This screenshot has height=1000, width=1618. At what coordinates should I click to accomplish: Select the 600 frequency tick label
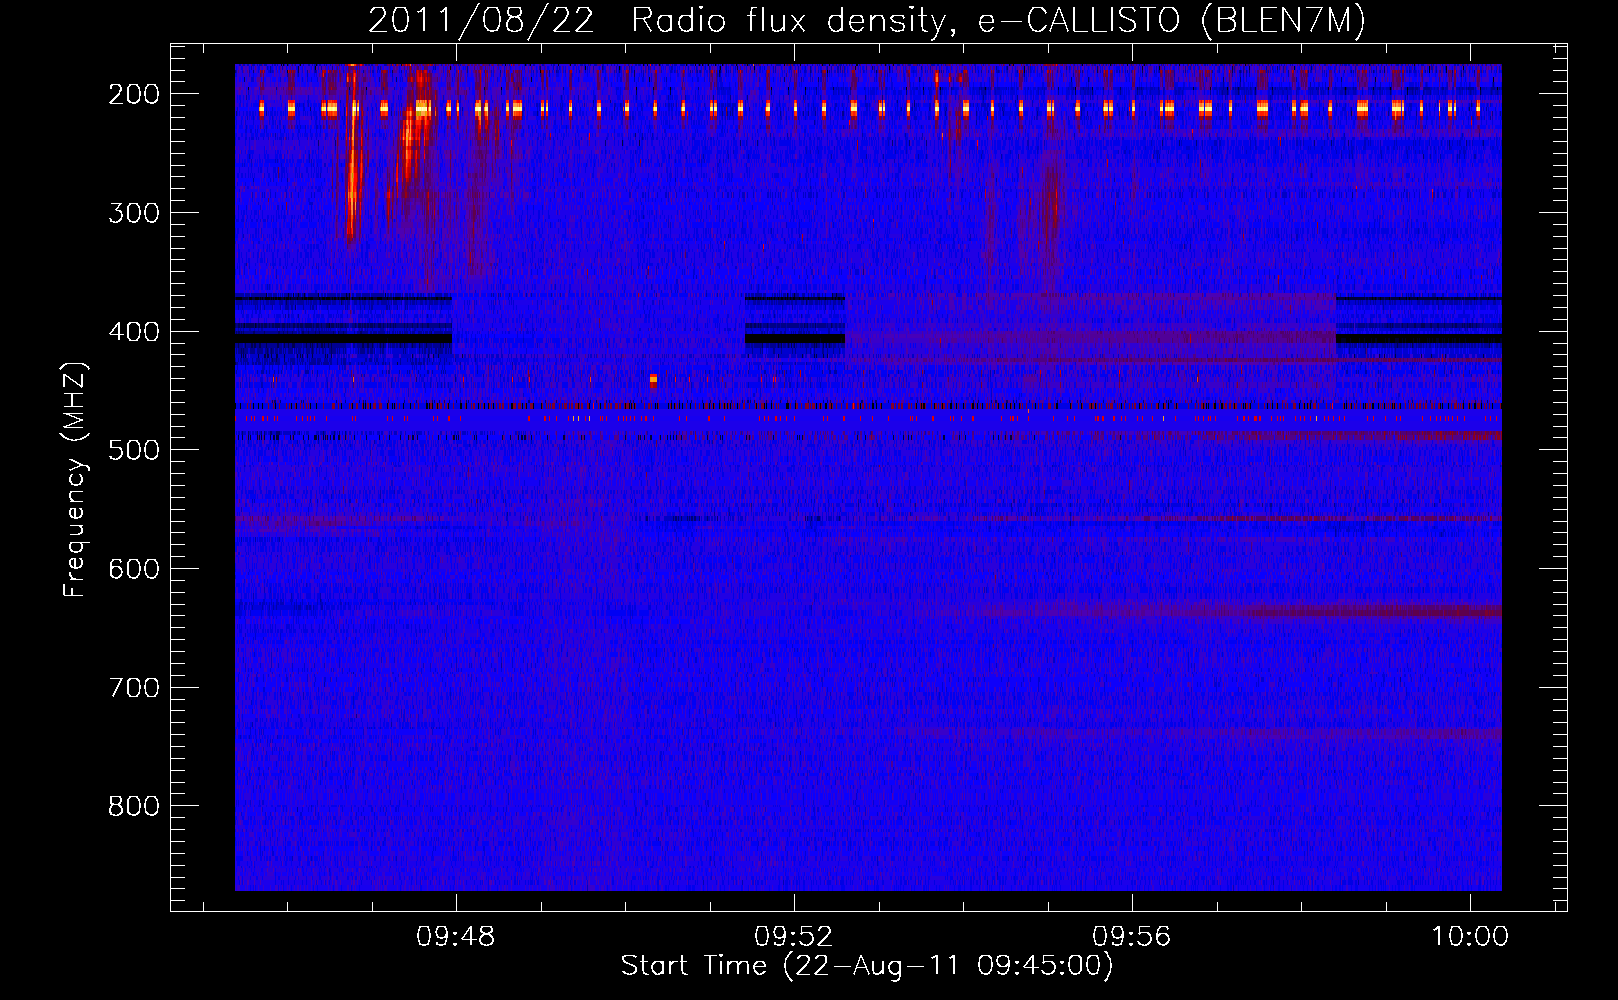coord(134,569)
